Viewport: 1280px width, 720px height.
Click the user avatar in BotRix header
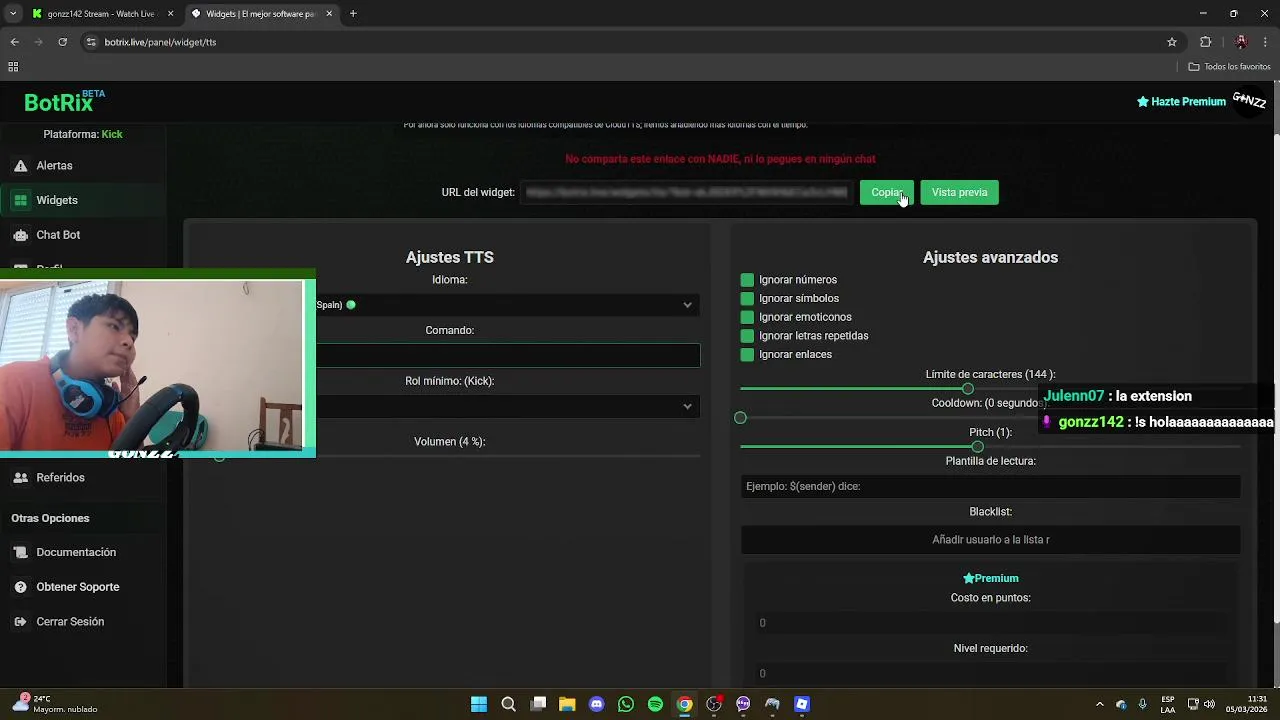pos(1249,101)
